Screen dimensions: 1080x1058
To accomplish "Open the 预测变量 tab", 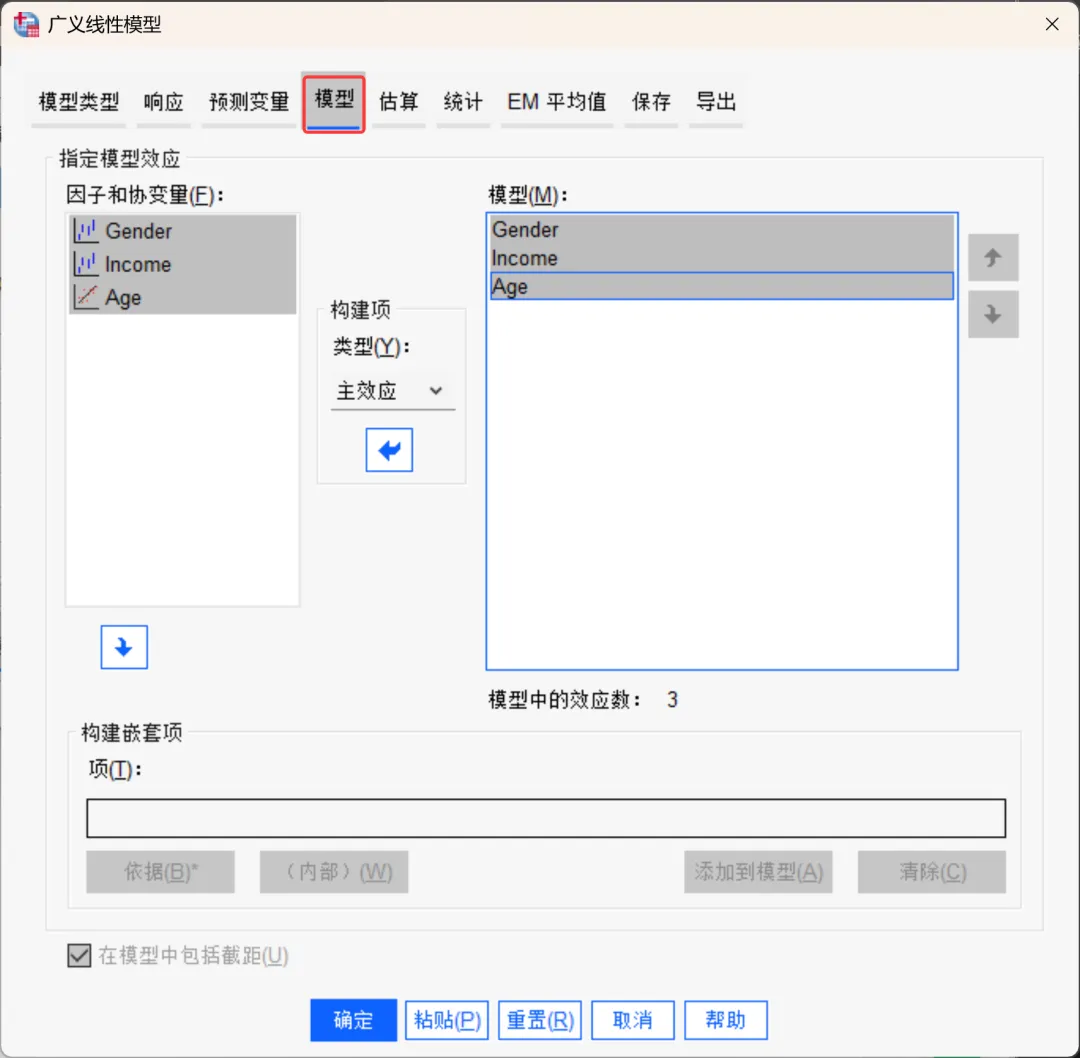I will coord(249,102).
